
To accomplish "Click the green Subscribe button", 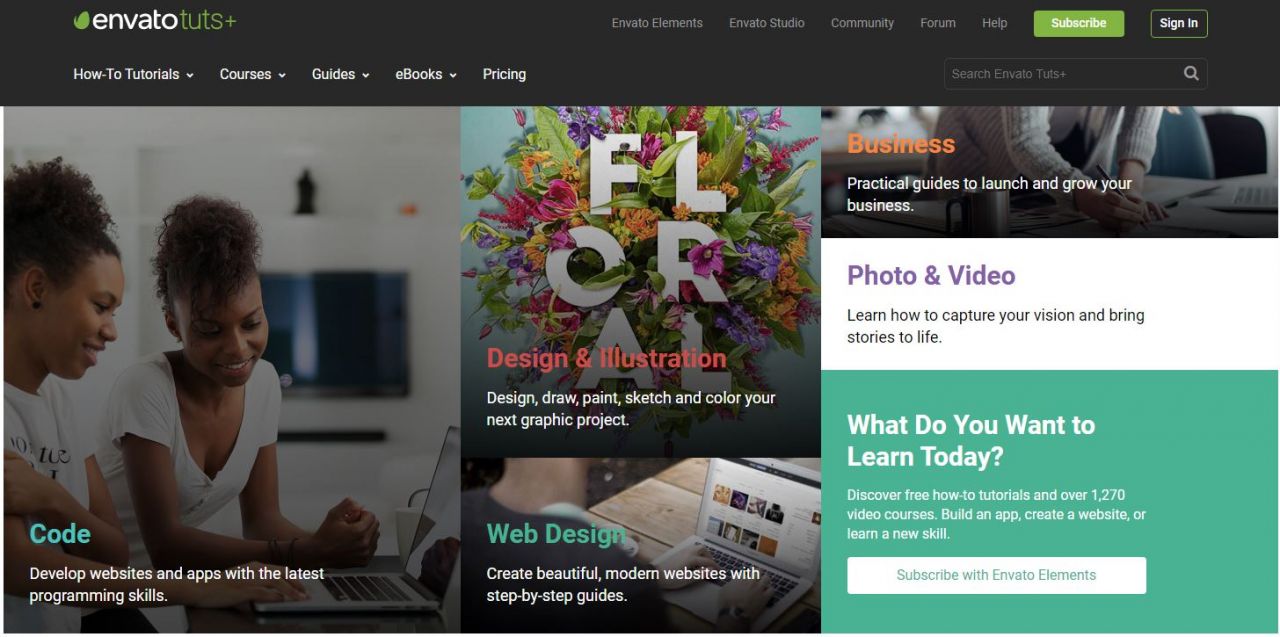I will [x=1078, y=23].
